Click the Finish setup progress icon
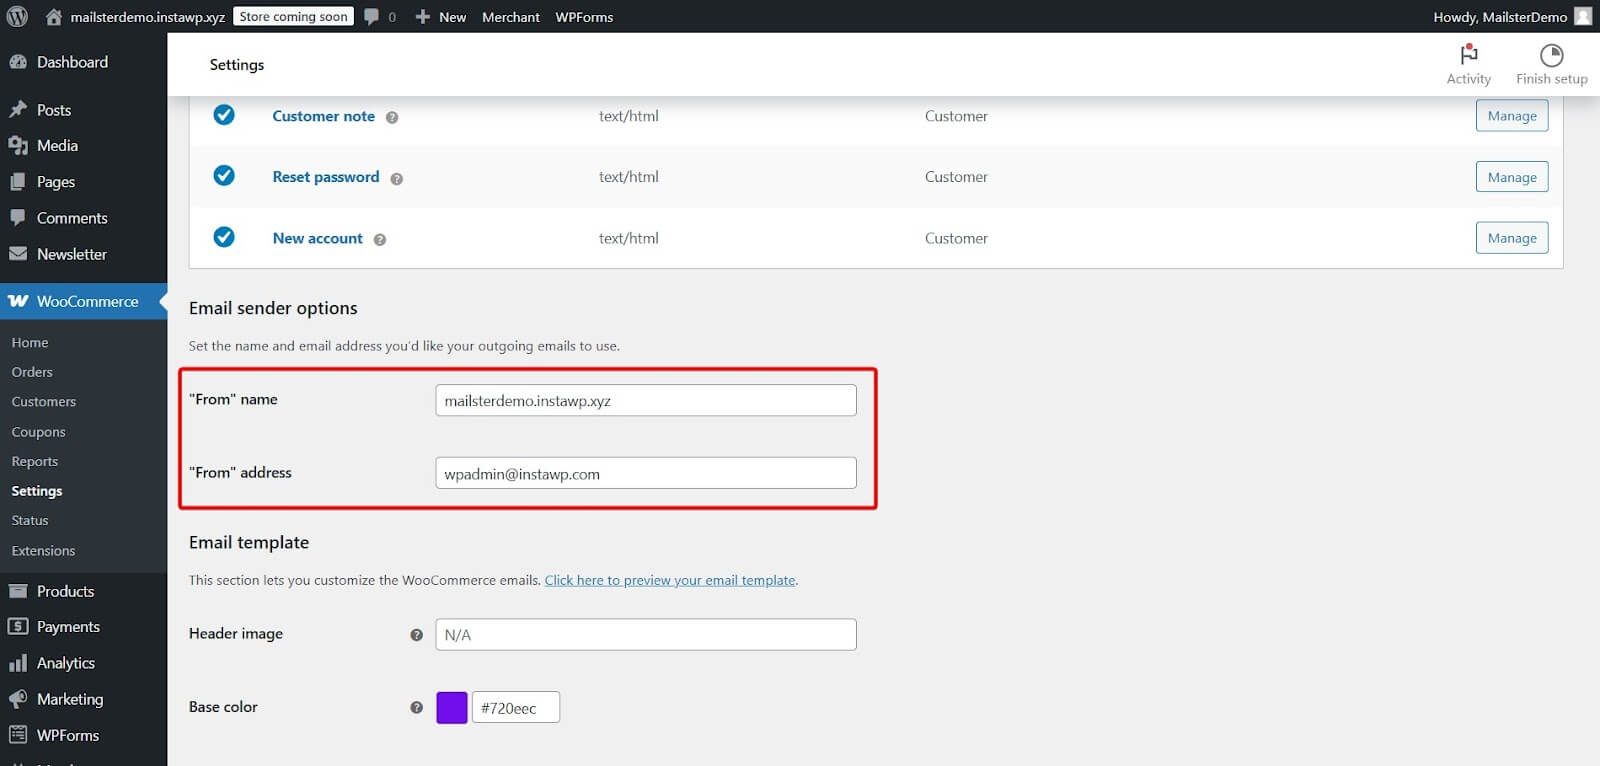This screenshot has width=1600, height=766. coord(1551,55)
